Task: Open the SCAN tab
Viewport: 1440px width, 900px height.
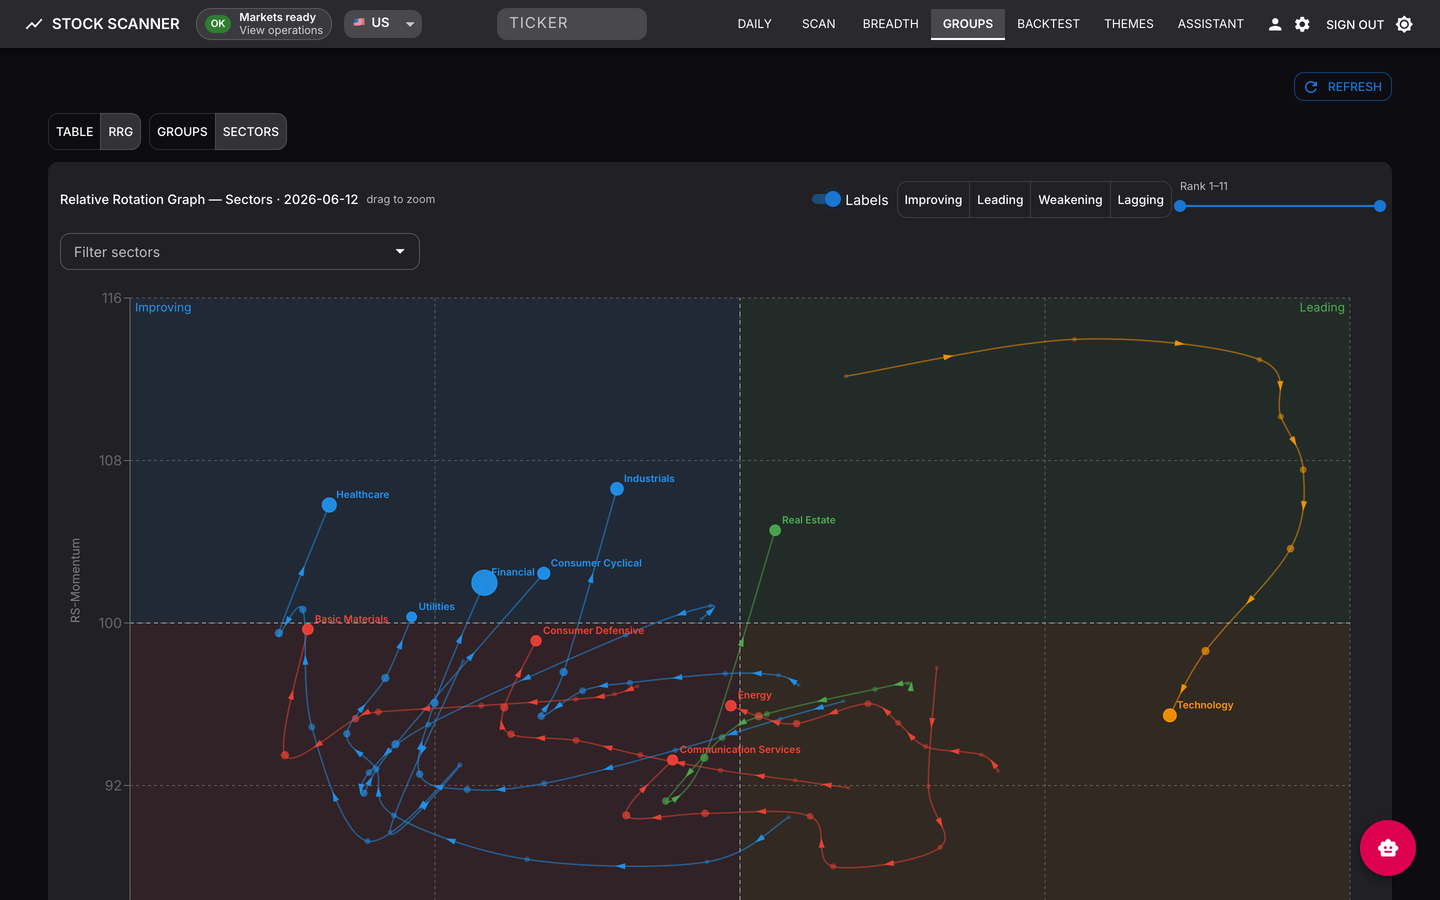Action: 818,24
